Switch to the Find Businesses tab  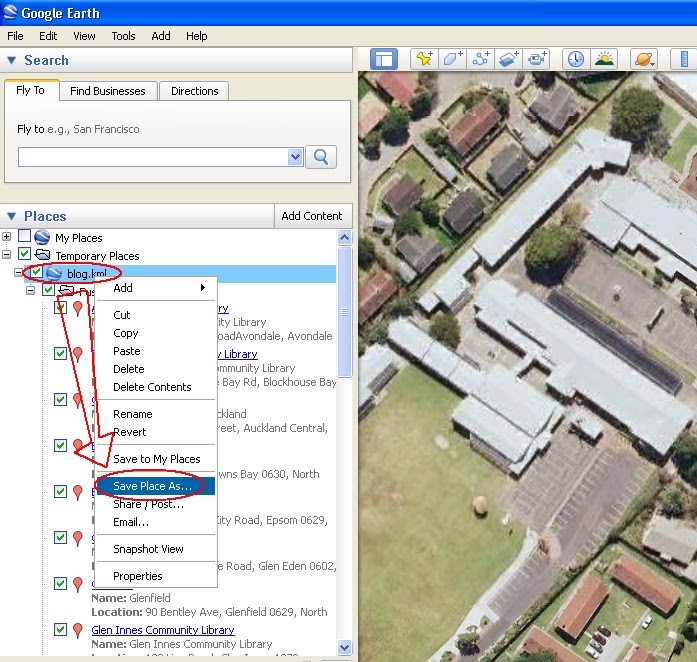point(108,91)
